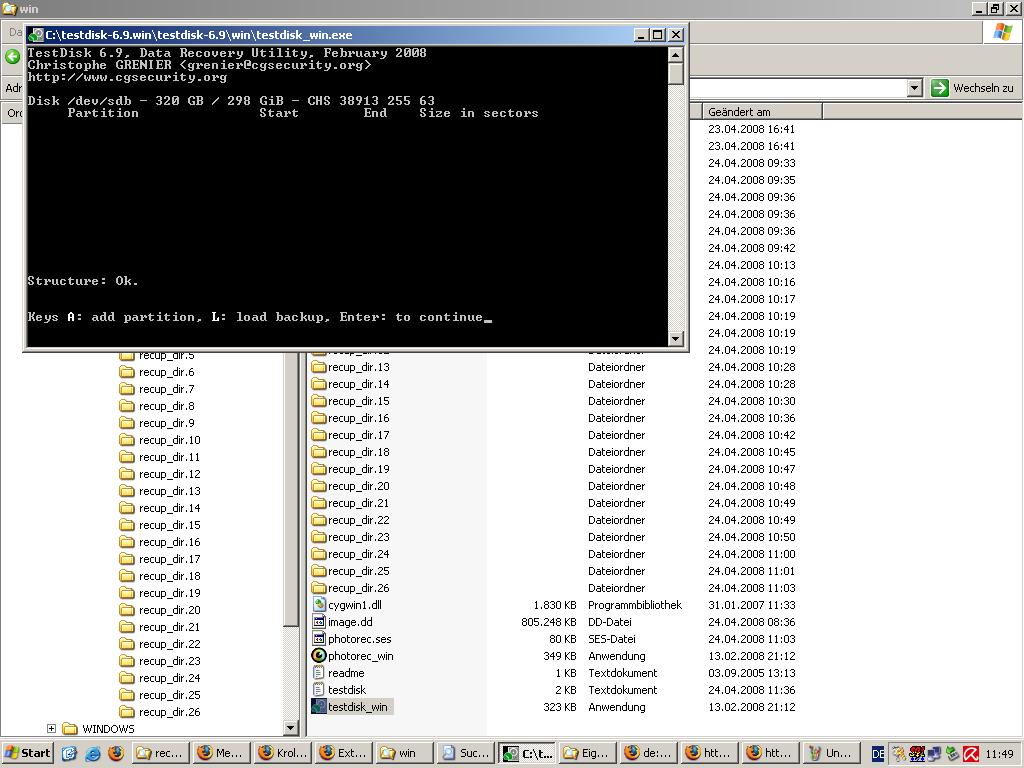
Task: Switch to the Krol... taskbar button
Action: tap(282, 753)
